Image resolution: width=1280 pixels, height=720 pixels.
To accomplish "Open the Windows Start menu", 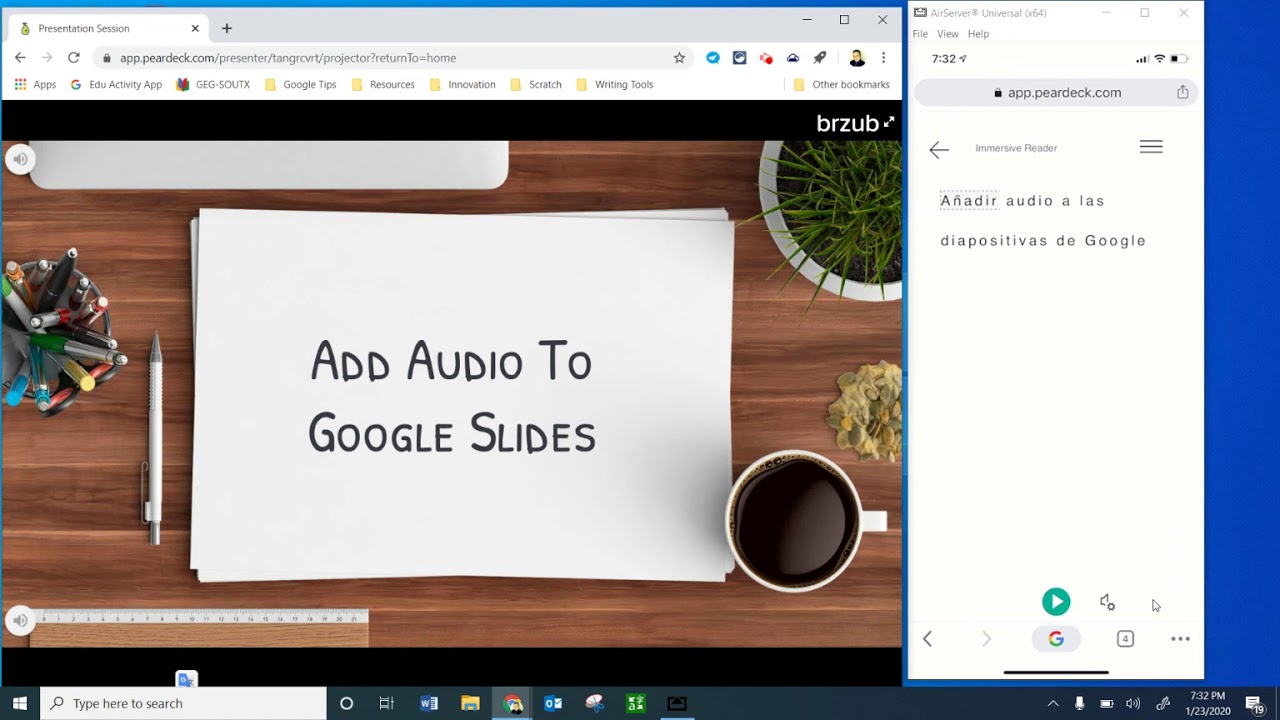I will click(x=20, y=703).
